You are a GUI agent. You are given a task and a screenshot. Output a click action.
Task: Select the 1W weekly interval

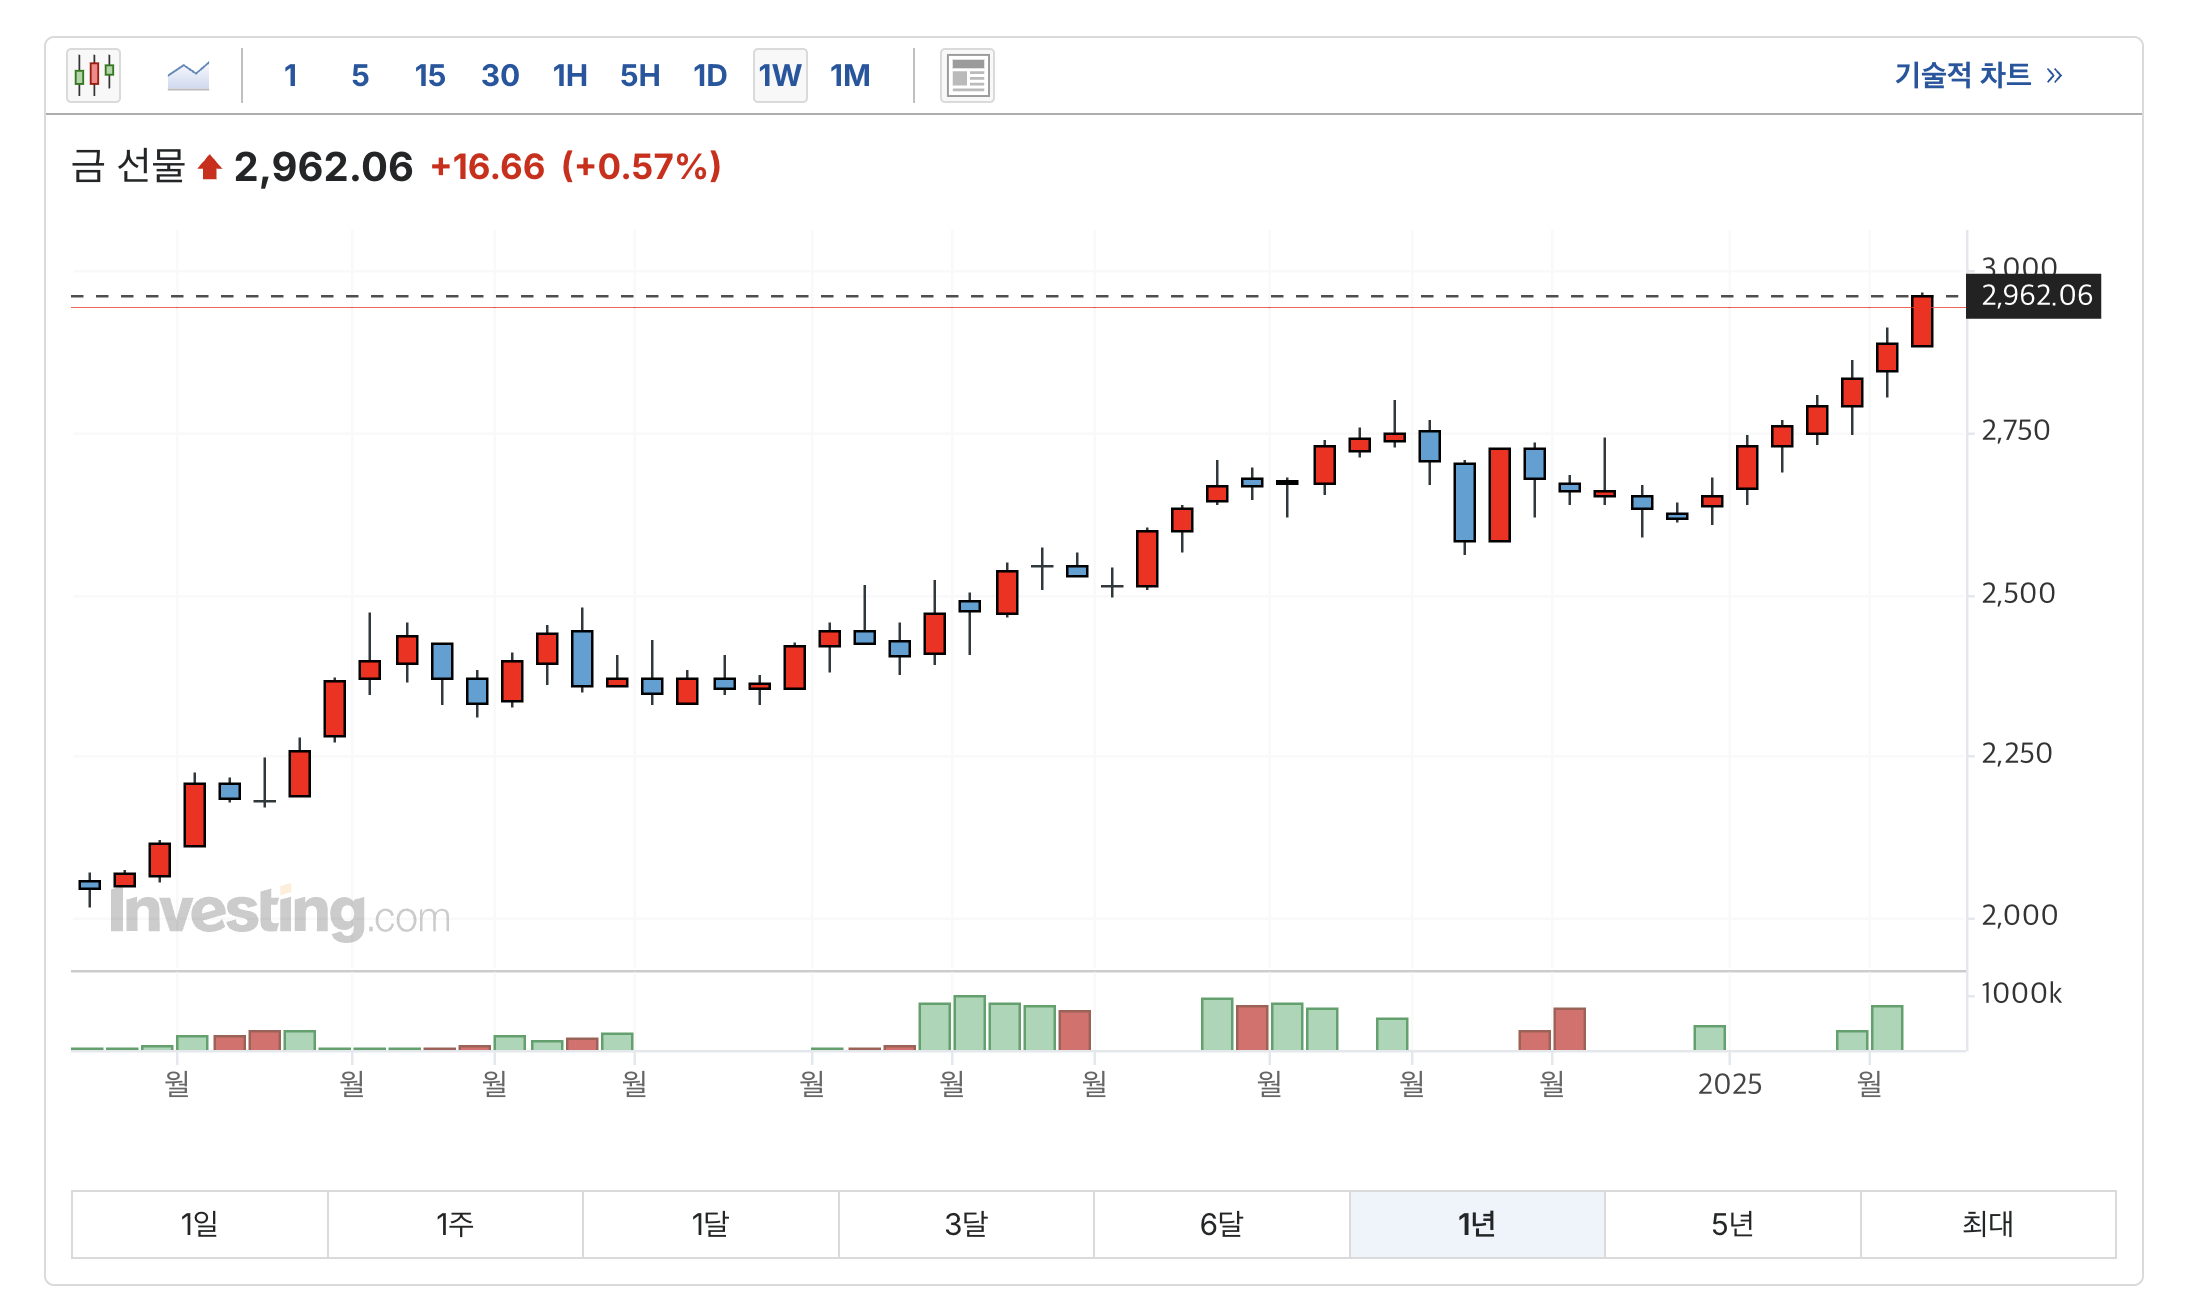780,75
